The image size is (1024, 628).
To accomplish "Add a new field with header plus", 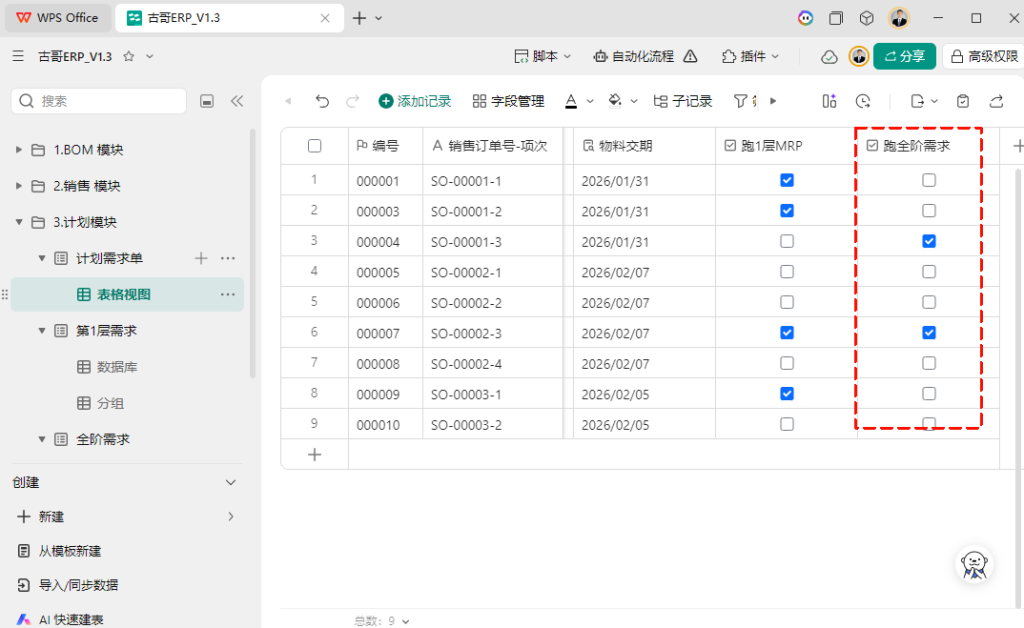I will (1017, 146).
